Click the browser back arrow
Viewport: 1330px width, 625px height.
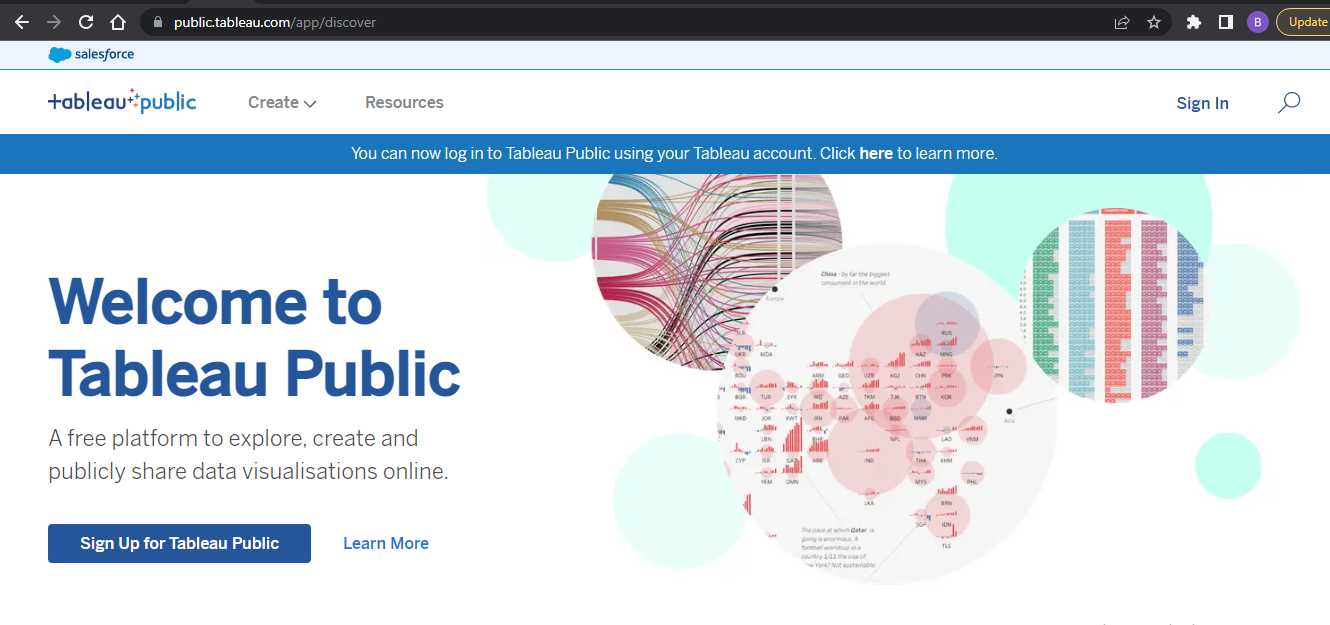[22, 22]
